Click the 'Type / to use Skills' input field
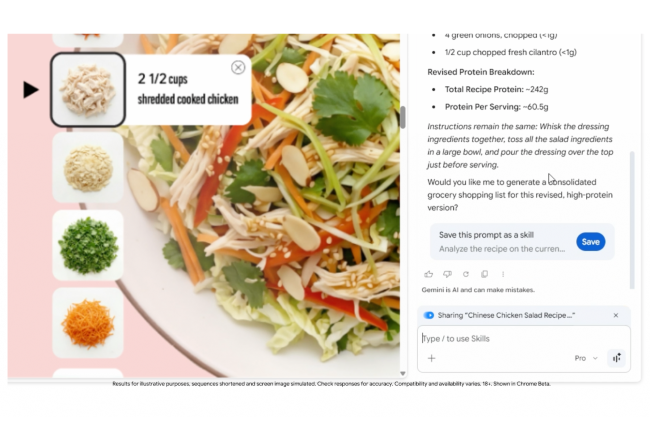Image resolution: width=650 pixels, height=433 pixels. pyautogui.click(x=524, y=339)
